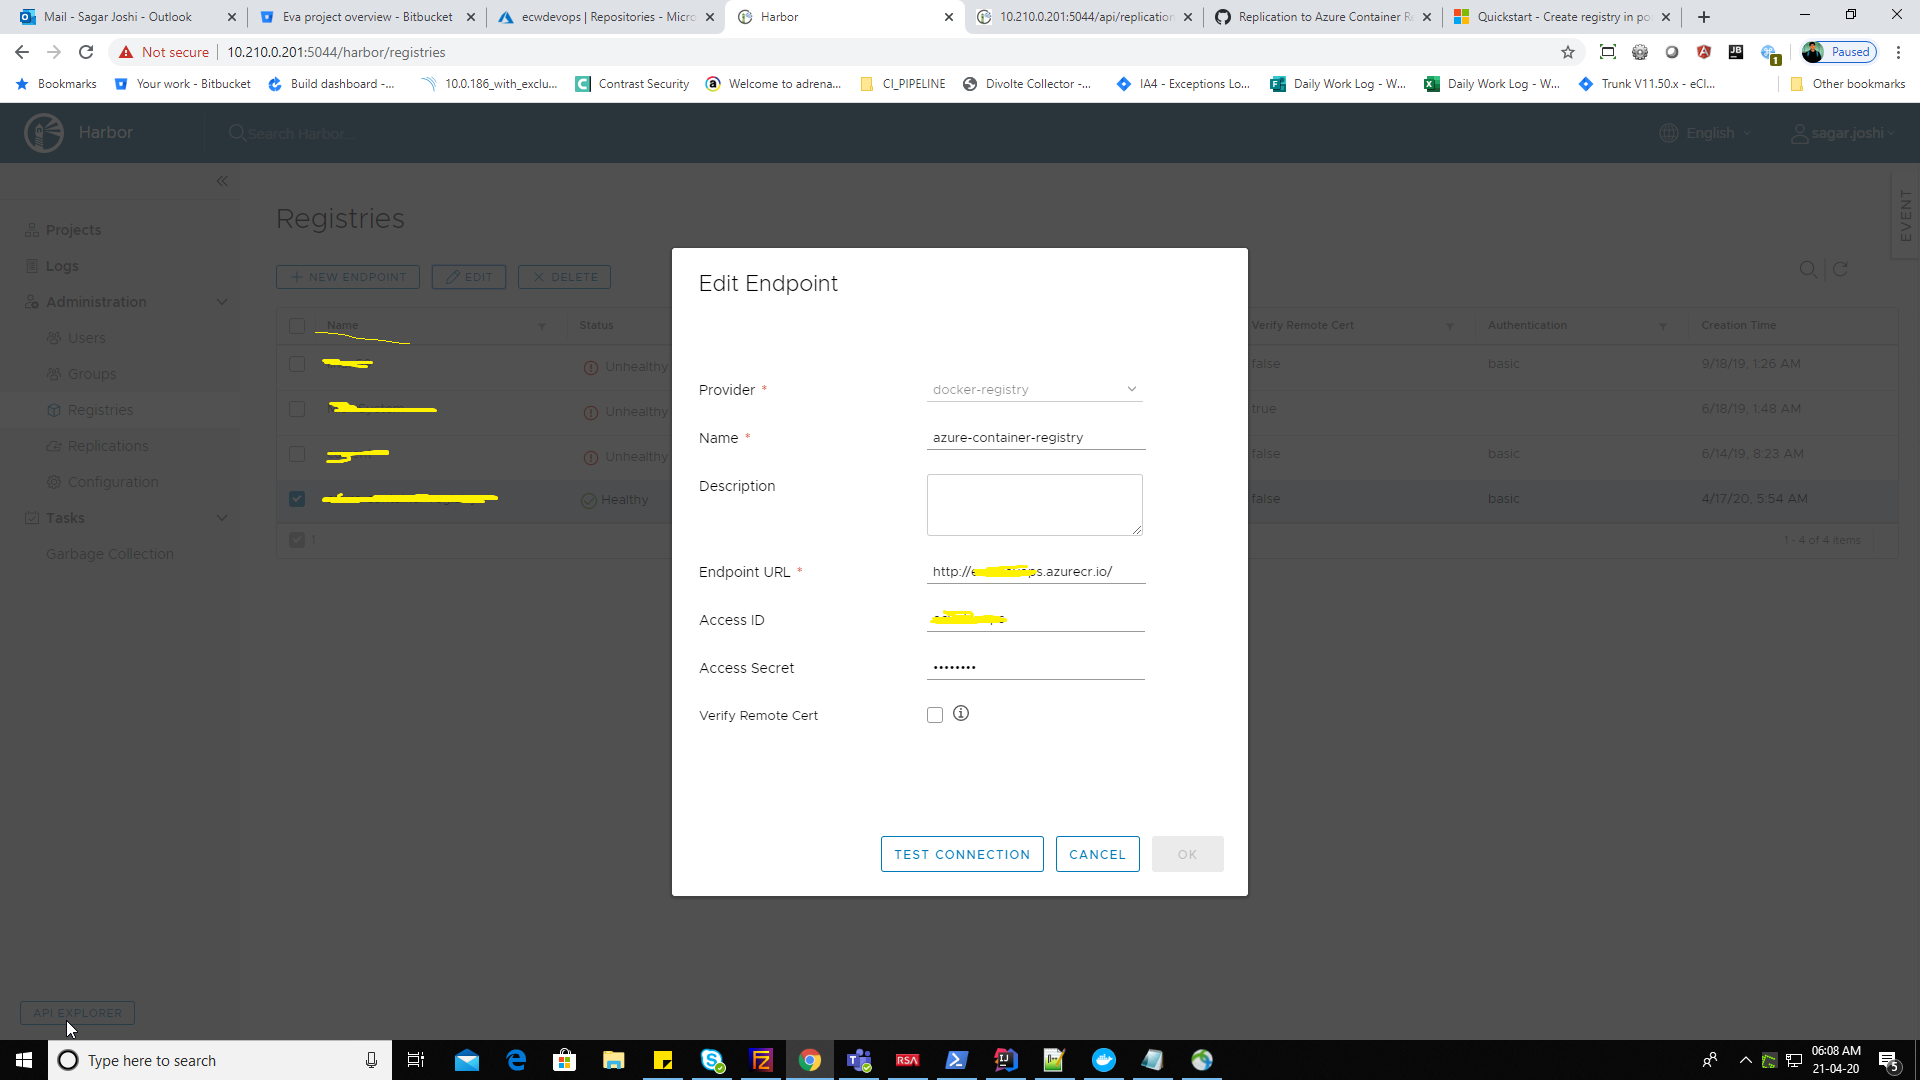This screenshot has width=1920, height=1080.
Task: Open the Chrome three-dot menu
Action: pyautogui.click(x=1898, y=52)
